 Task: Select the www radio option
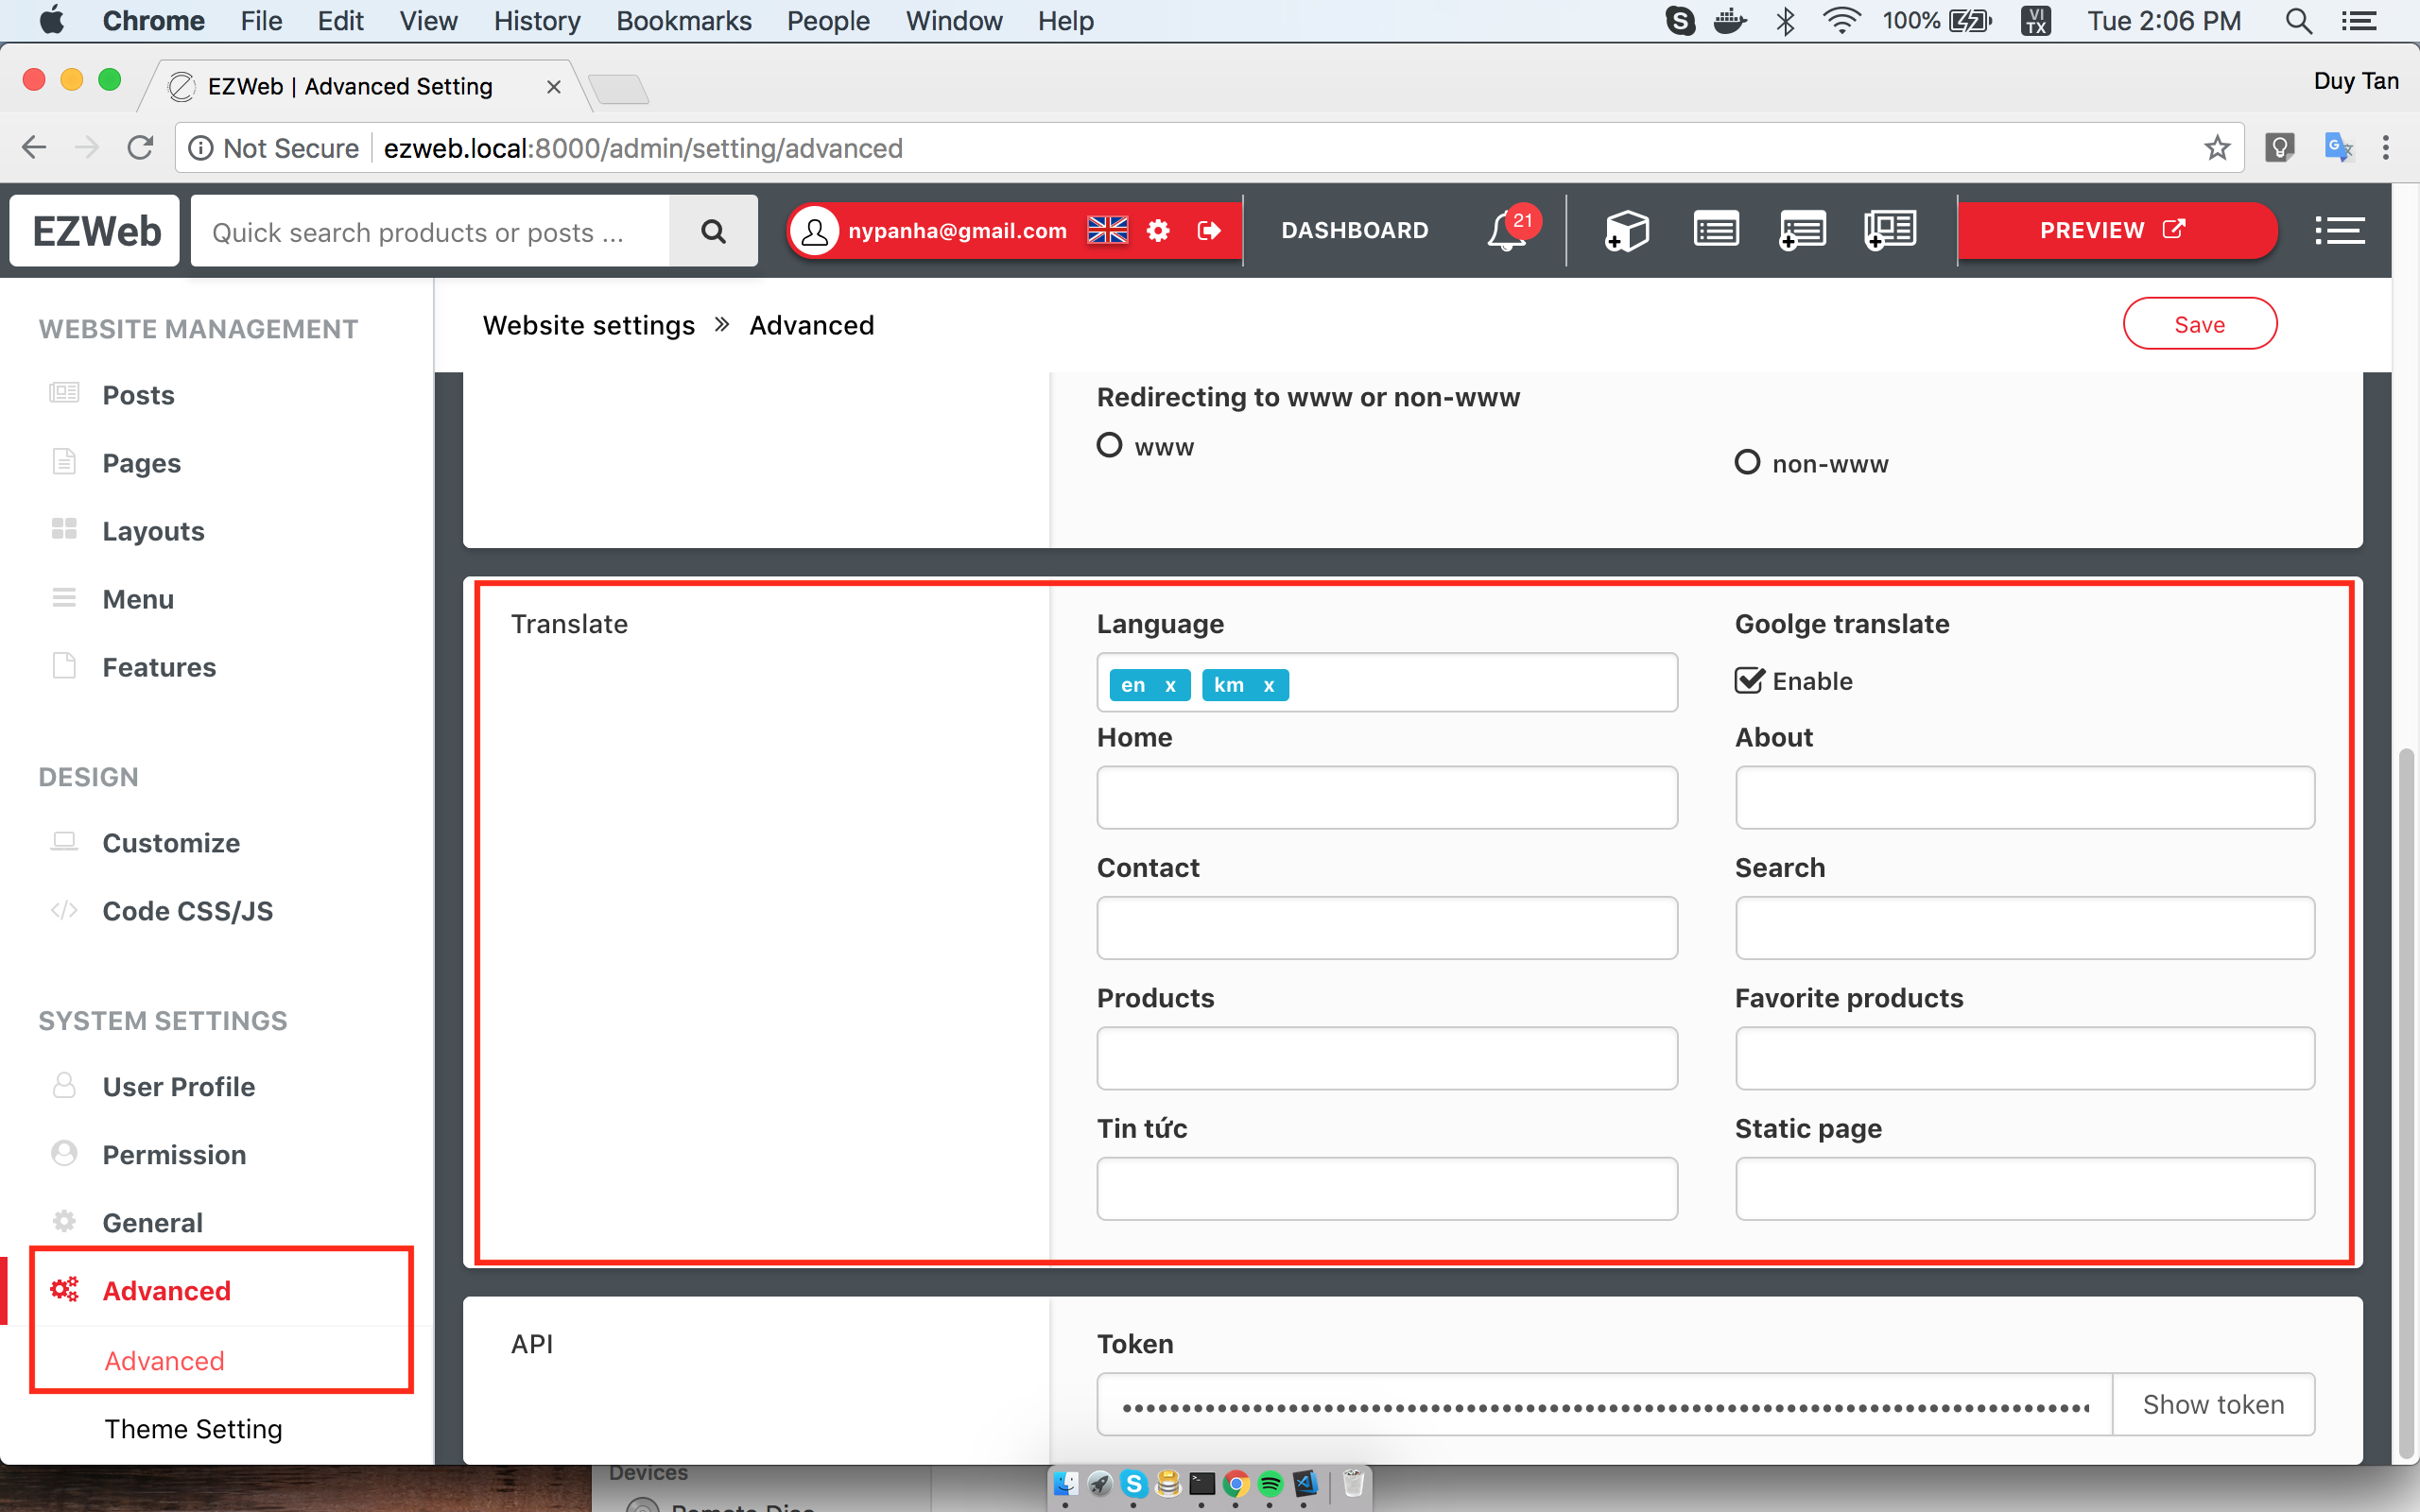(1109, 445)
